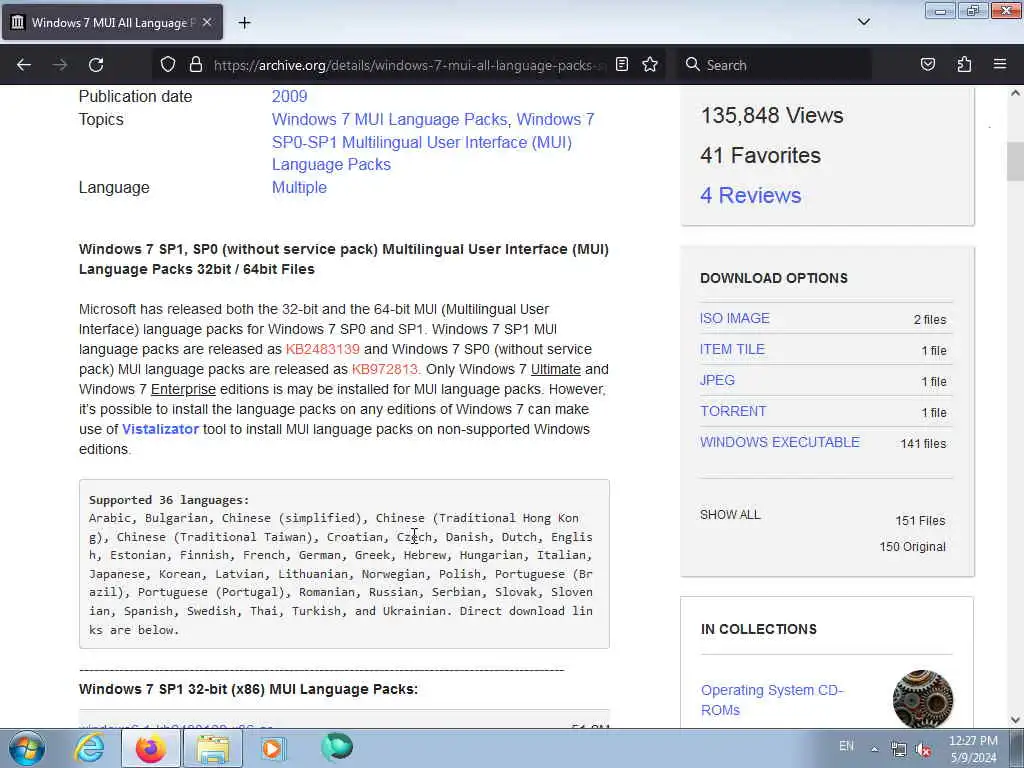Open the Vistalizator tool link

click(x=161, y=429)
